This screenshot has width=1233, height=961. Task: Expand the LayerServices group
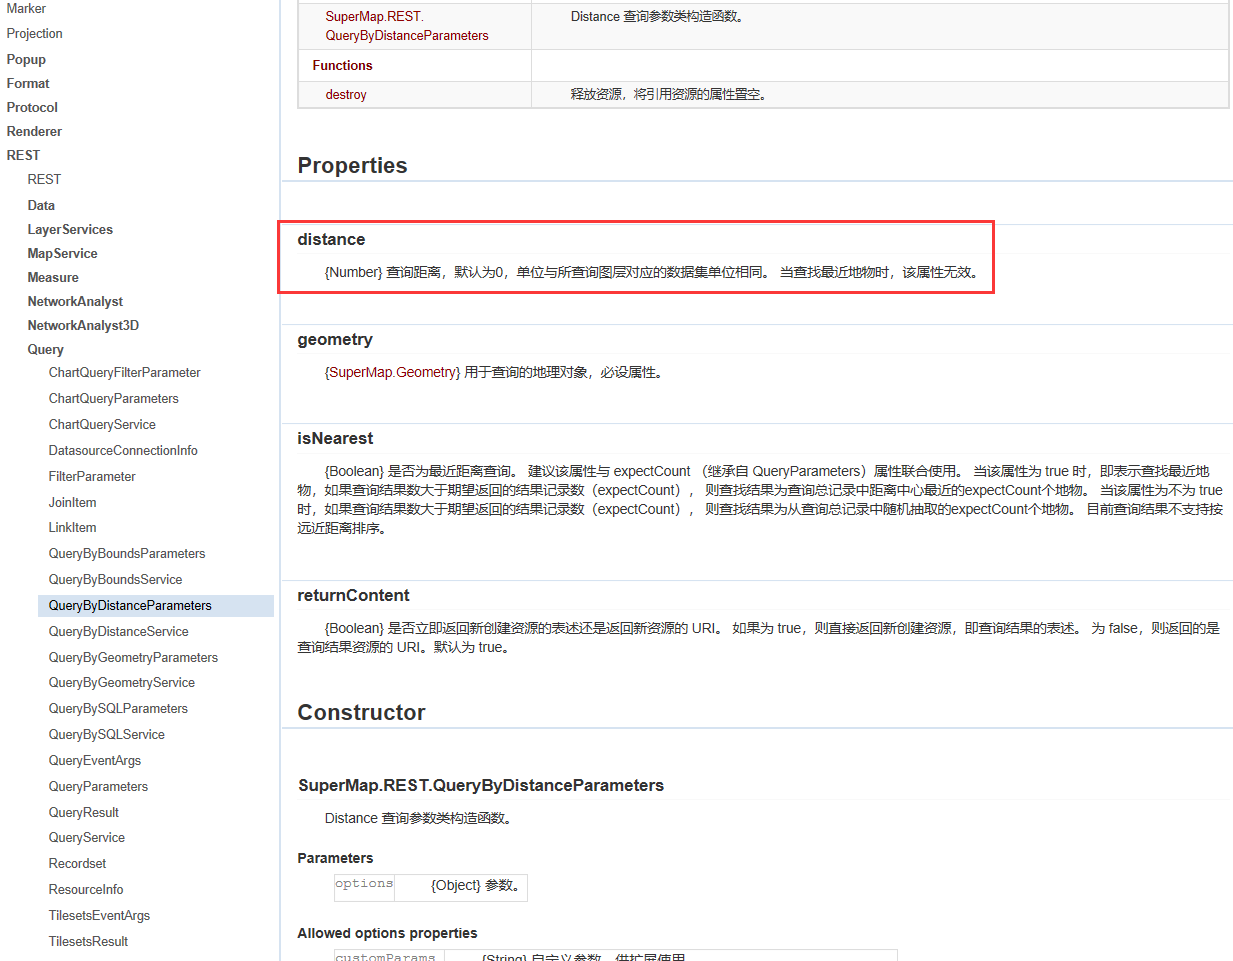70,229
